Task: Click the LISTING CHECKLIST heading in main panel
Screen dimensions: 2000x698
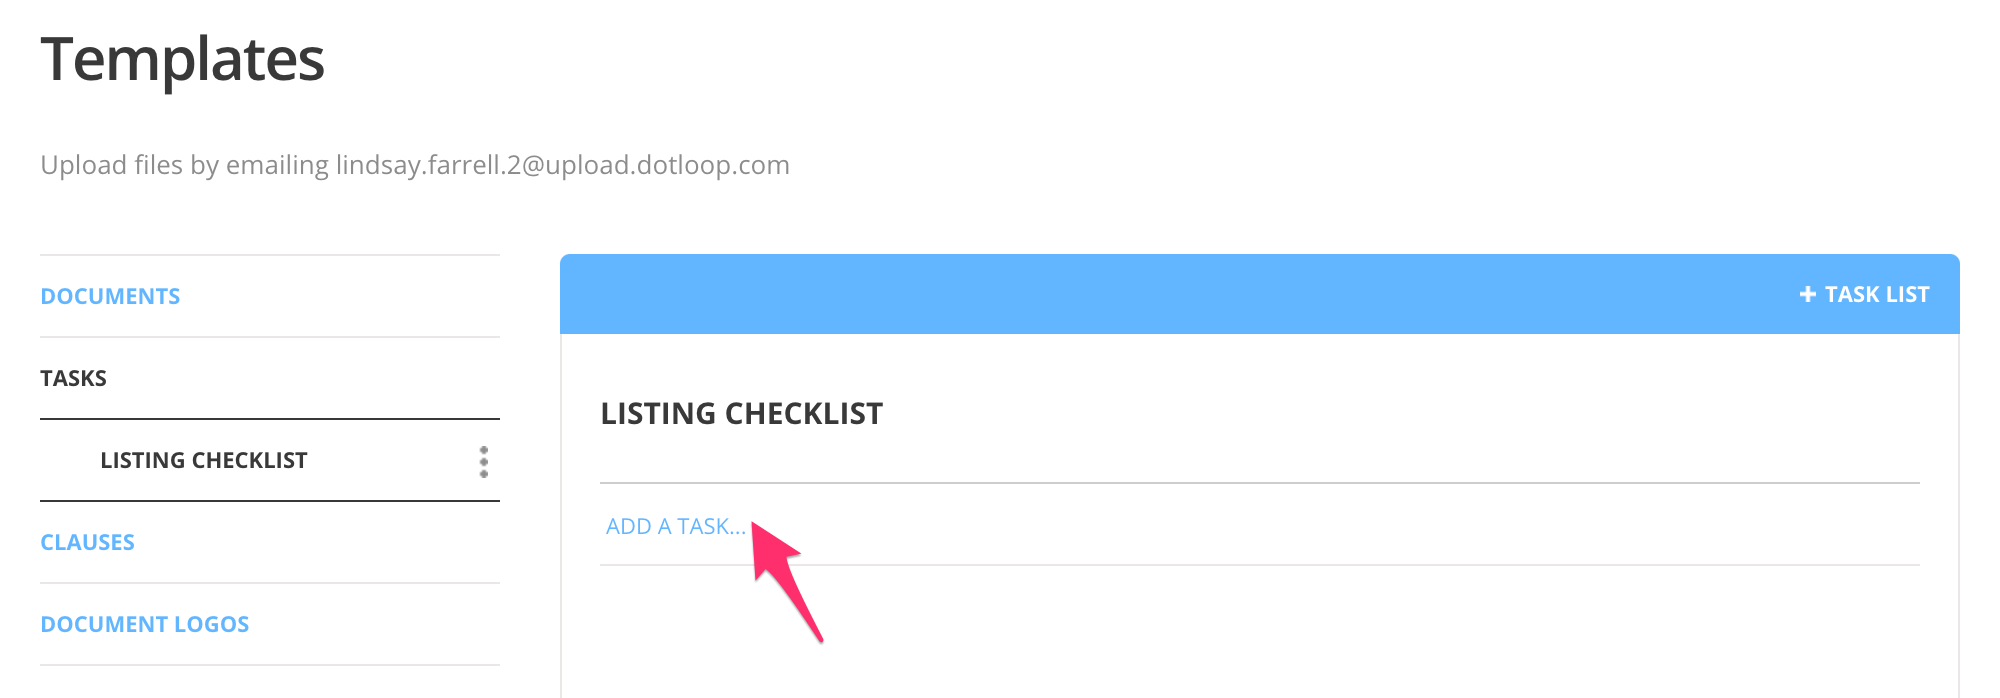Action: pyautogui.click(x=742, y=412)
